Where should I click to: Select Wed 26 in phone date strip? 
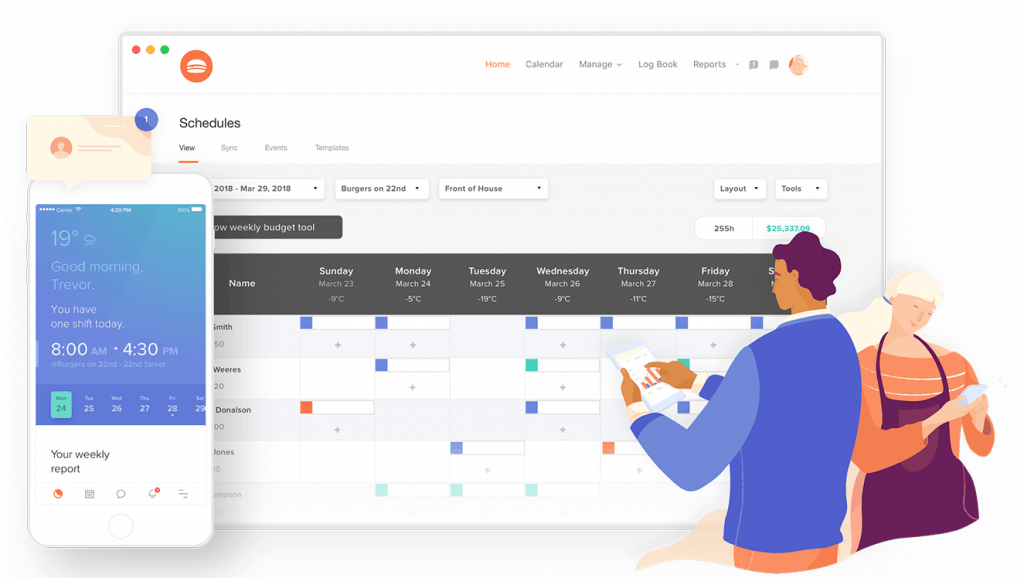[x=117, y=405]
